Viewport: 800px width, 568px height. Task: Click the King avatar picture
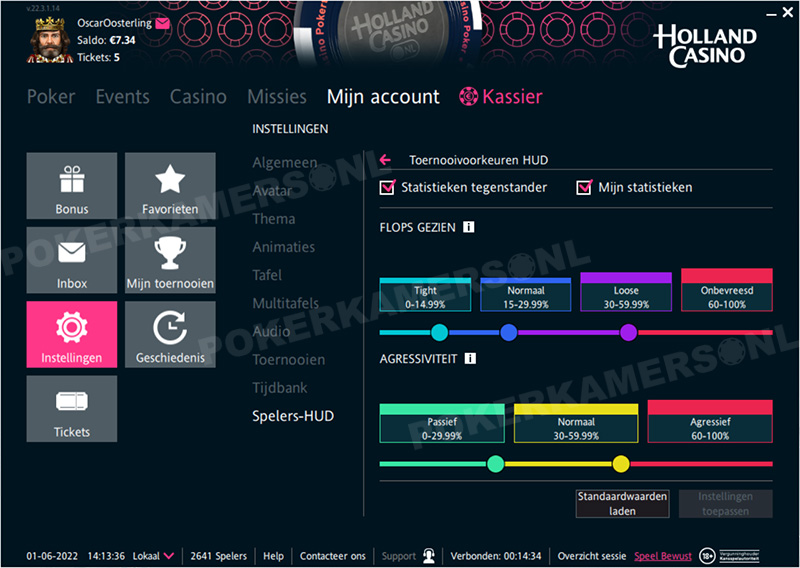tap(49, 40)
